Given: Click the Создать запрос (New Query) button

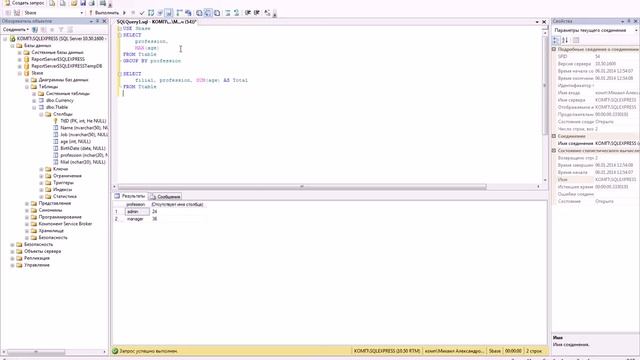Looking at the screenshot, I should tap(24, 3).
